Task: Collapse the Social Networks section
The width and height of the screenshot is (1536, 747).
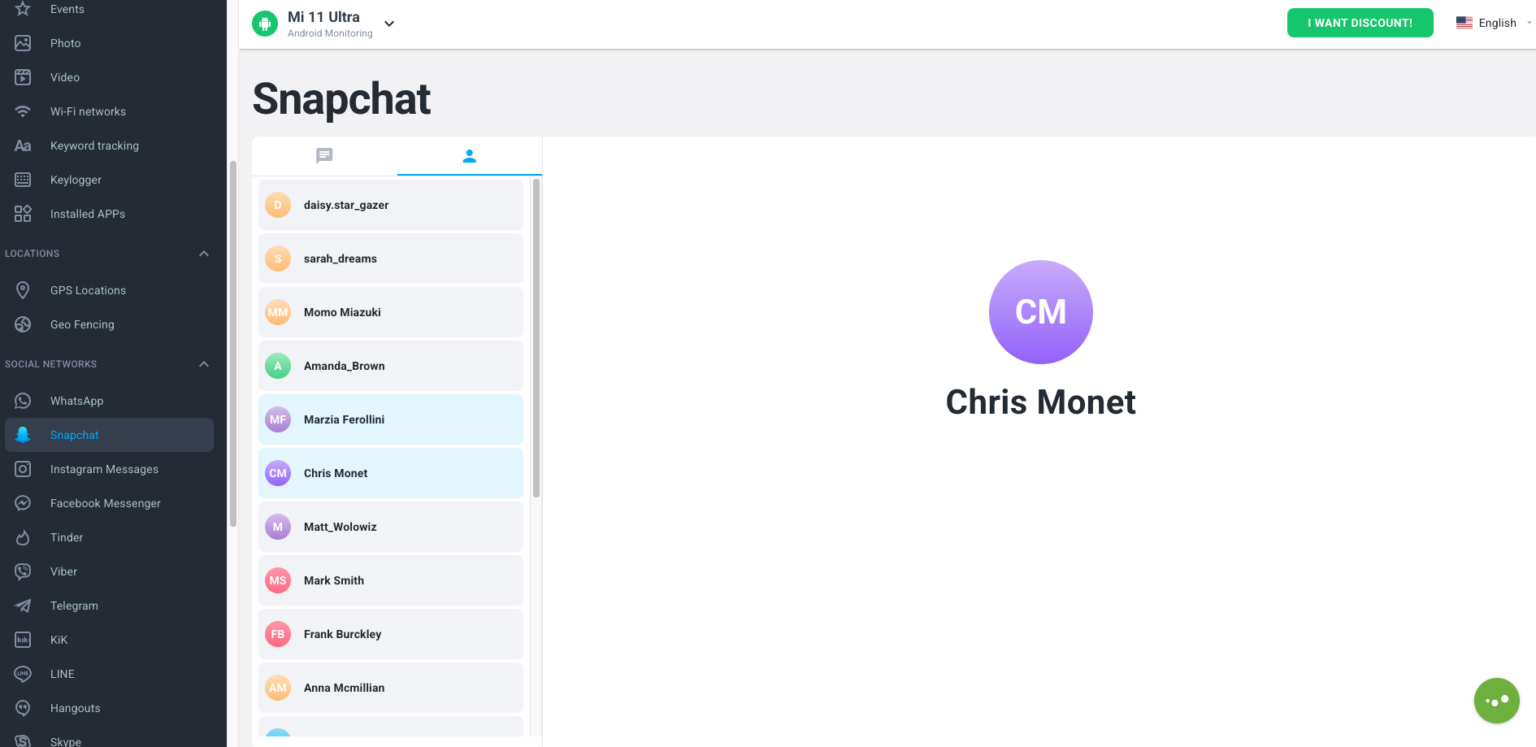Action: (204, 364)
